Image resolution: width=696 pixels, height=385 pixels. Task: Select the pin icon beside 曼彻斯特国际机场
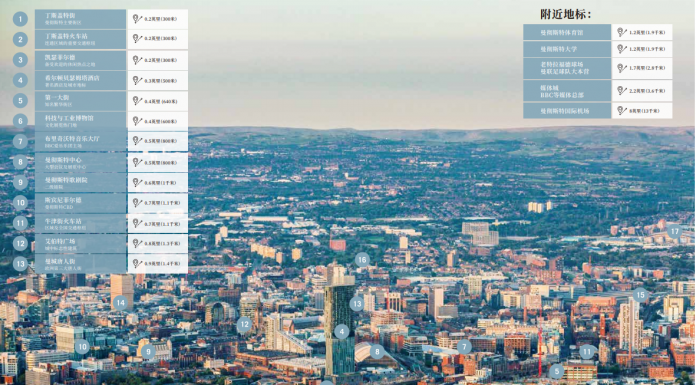click(x=622, y=111)
